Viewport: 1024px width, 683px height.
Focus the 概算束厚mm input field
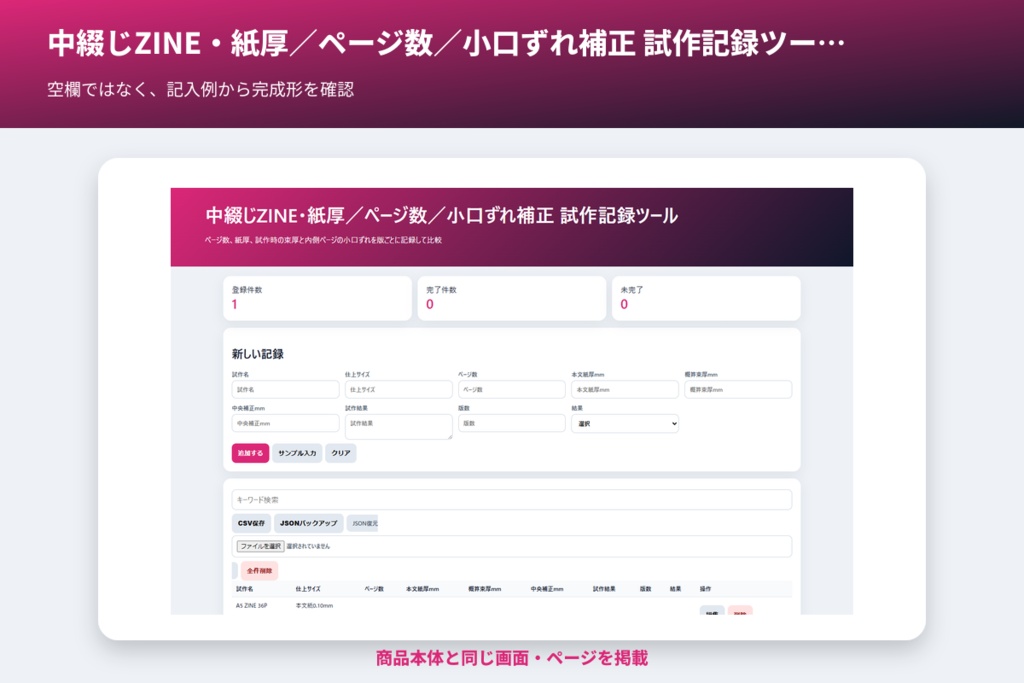click(738, 389)
